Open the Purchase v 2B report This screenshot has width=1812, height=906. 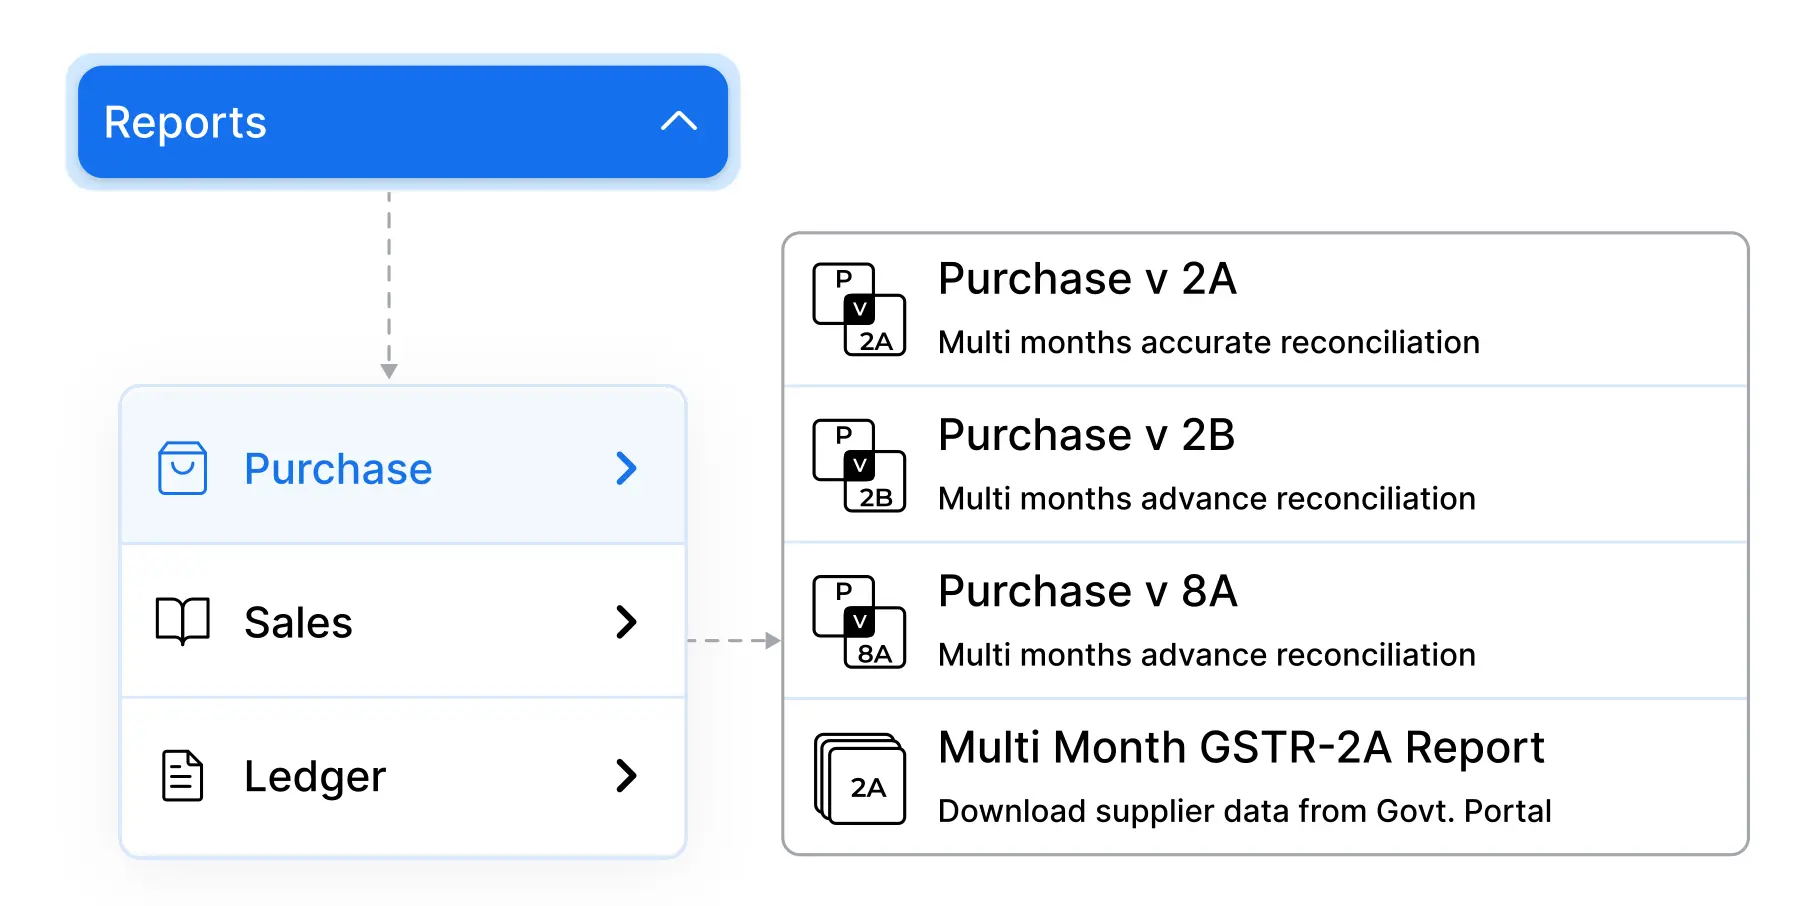point(1266,465)
